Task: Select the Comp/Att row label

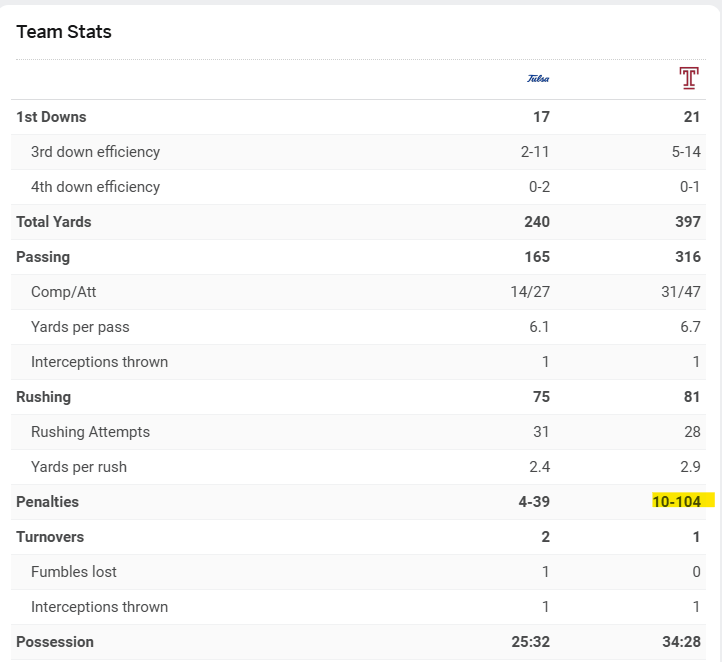Action: (x=63, y=292)
